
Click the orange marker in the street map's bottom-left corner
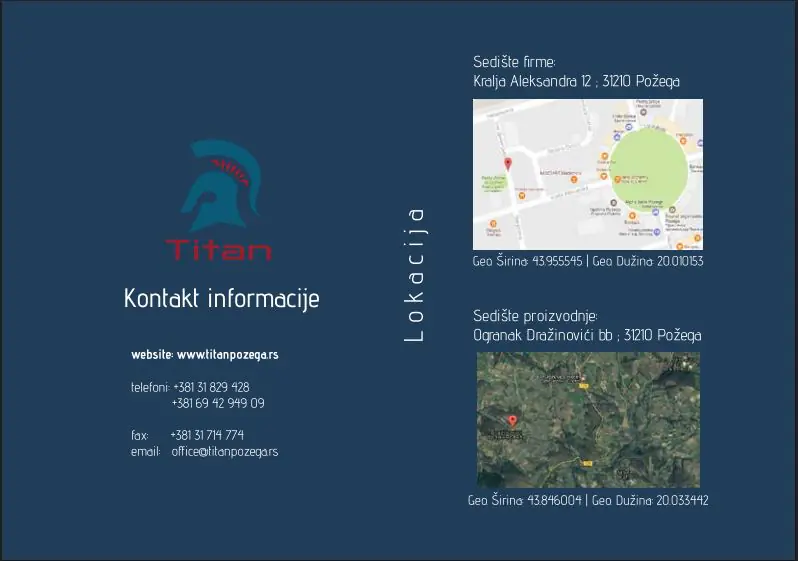[x=492, y=224]
